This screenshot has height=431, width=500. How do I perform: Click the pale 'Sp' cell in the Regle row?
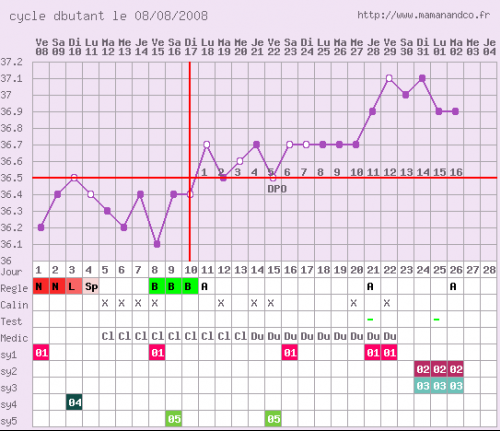91,286
